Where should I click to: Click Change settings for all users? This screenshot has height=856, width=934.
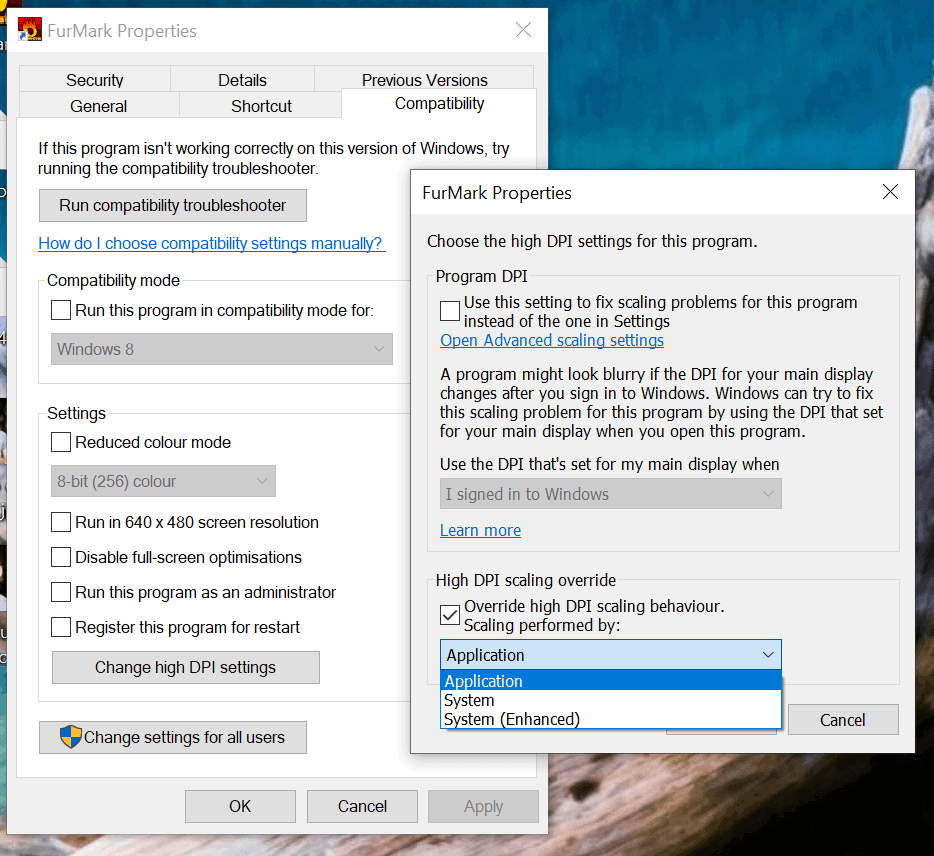173,737
